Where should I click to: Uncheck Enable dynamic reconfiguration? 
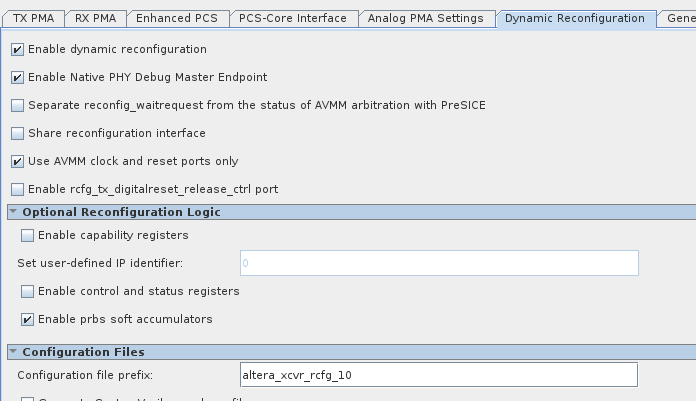click(18, 49)
